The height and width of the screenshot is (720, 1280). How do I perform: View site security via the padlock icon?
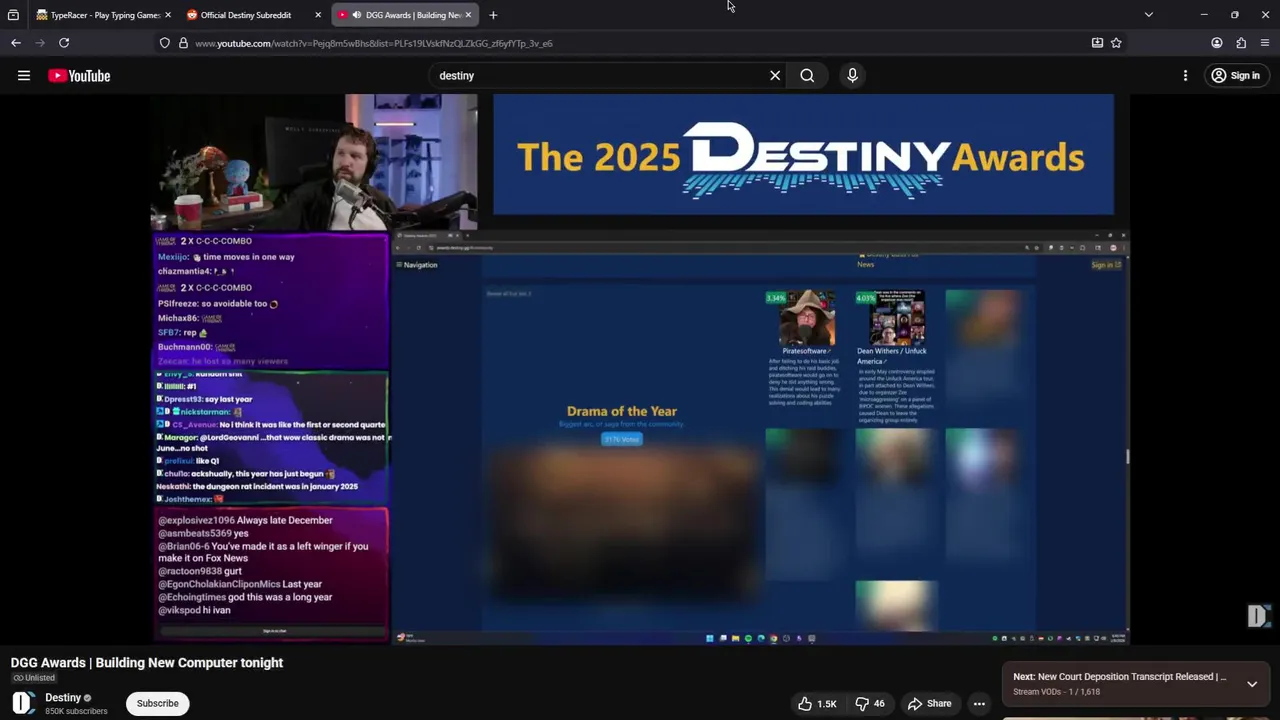pos(183,43)
